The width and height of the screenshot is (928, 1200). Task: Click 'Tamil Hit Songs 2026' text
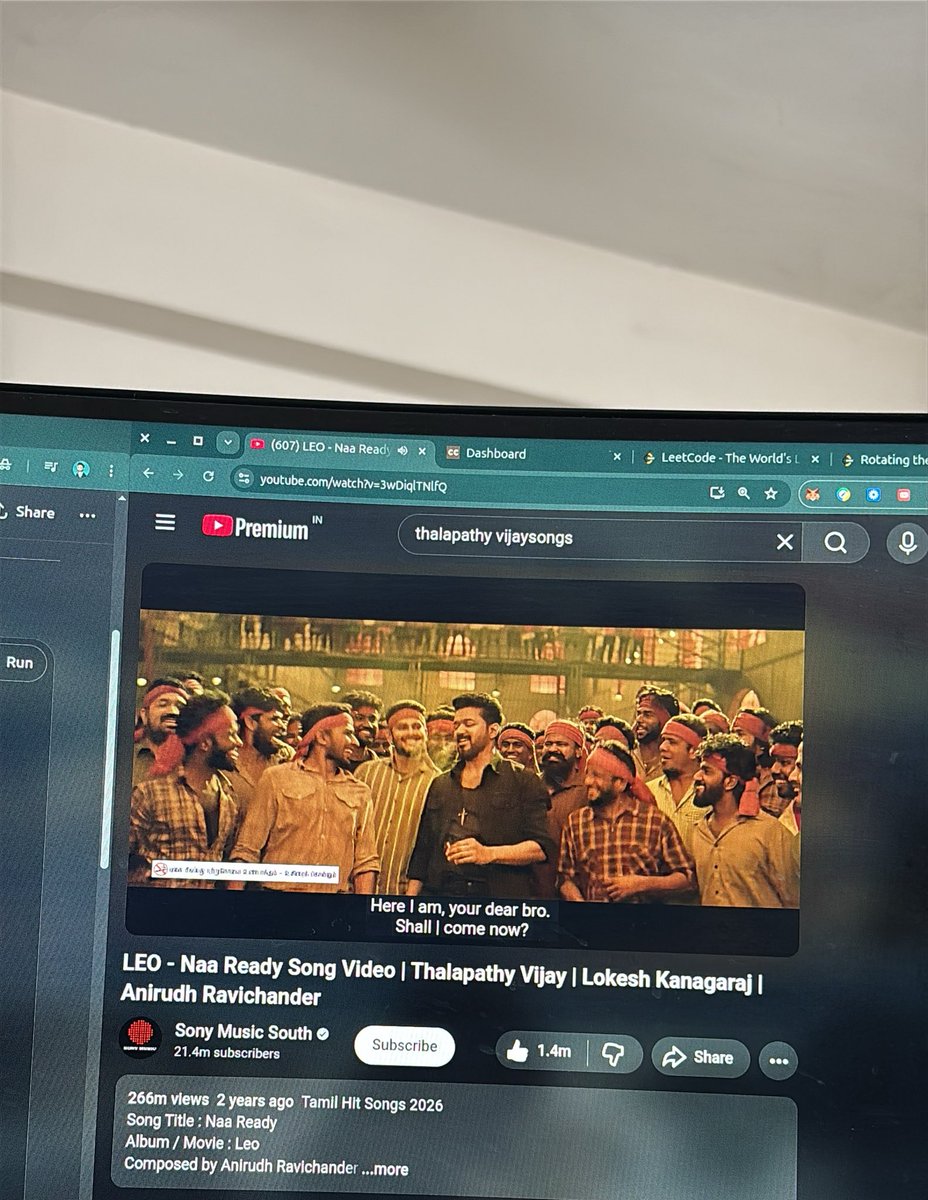(372, 1104)
